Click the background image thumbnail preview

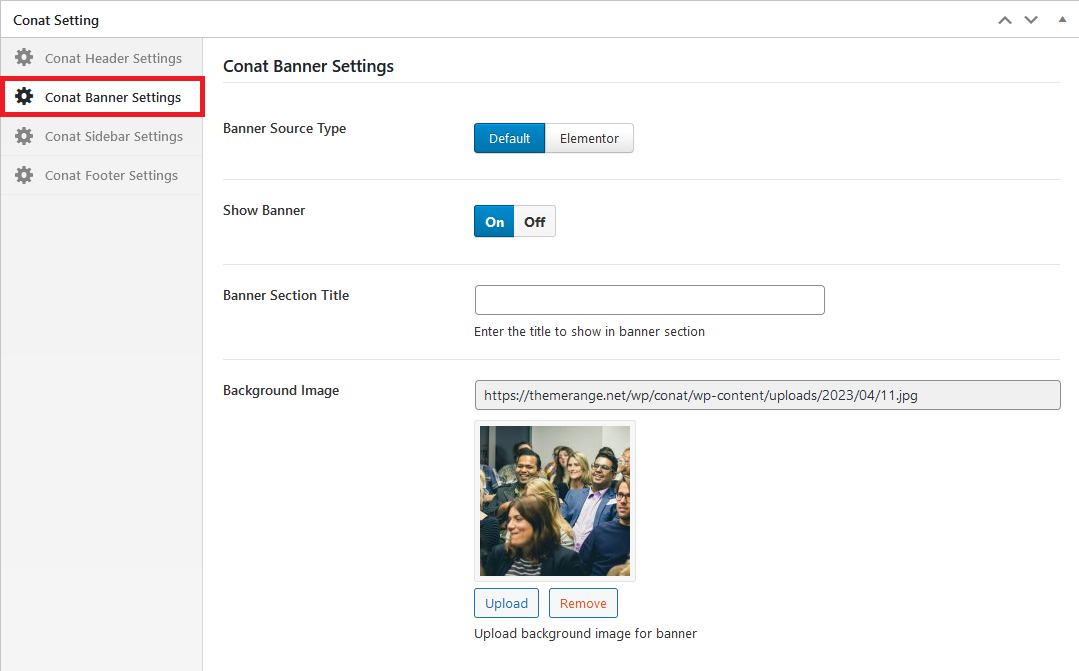(x=555, y=501)
